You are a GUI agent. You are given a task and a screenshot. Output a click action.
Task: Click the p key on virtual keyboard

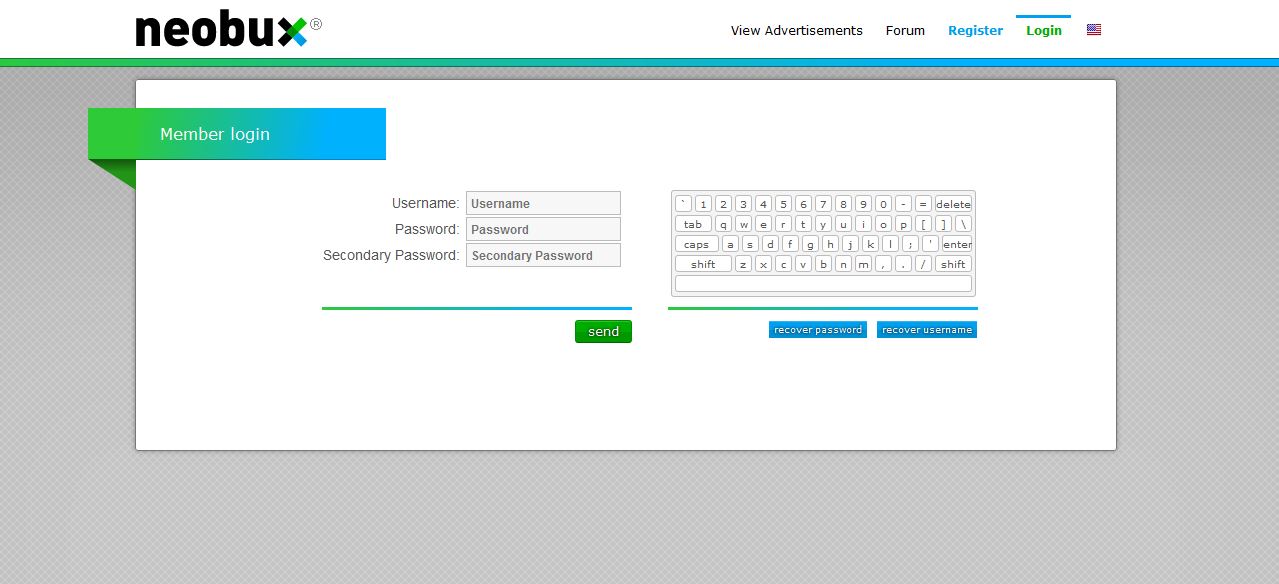click(x=904, y=224)
